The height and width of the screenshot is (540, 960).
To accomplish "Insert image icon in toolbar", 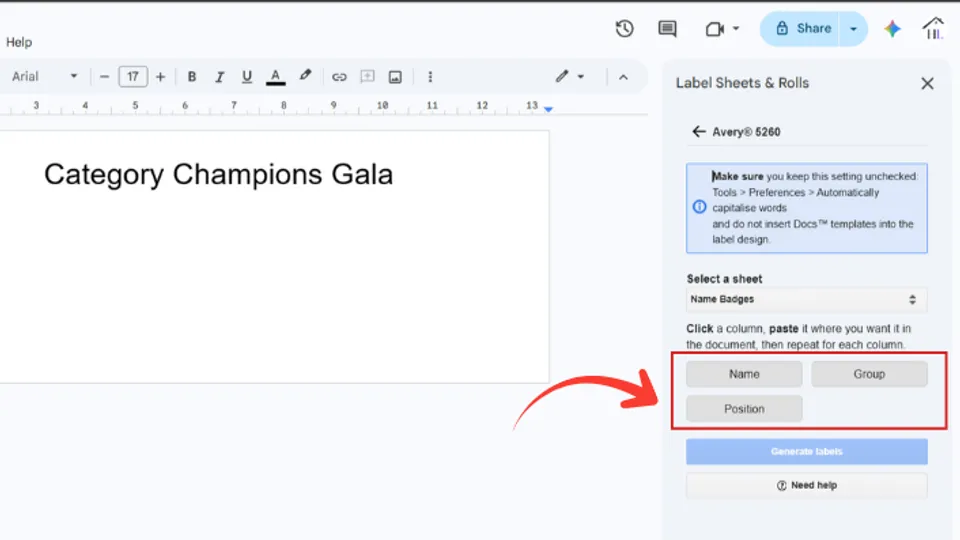I will pyautogui.click(x=396, y=77).
